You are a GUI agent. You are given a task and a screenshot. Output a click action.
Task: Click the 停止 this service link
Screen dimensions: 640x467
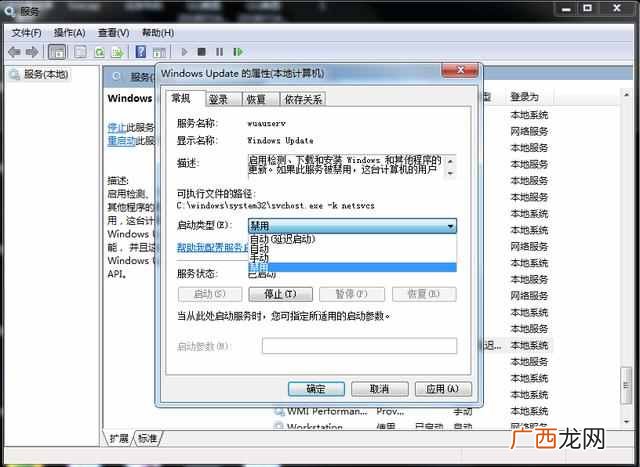pos(117,127)
